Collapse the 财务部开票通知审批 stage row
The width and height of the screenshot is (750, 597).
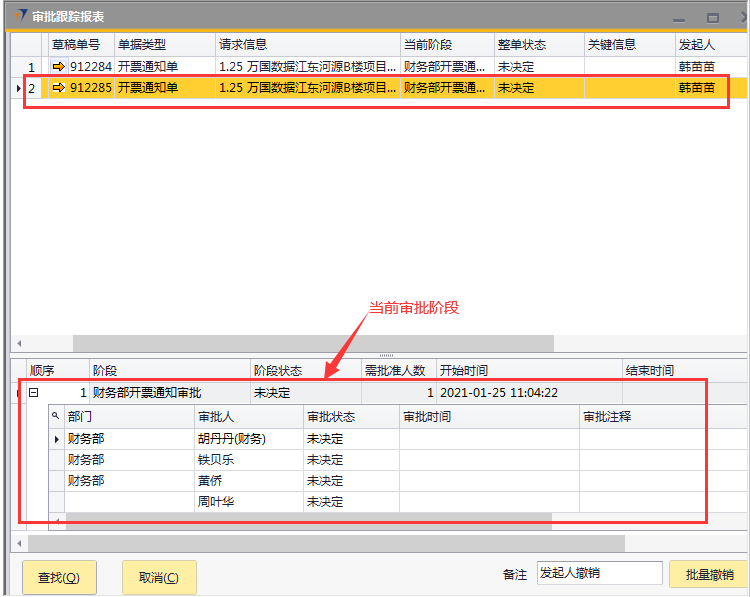click(33, 393)
